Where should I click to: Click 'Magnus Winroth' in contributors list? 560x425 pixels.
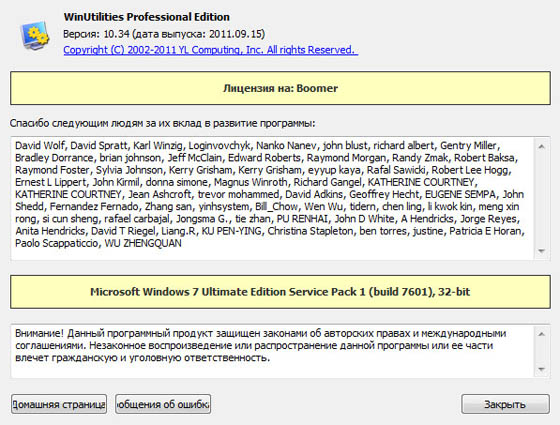[x=251, y=182]
